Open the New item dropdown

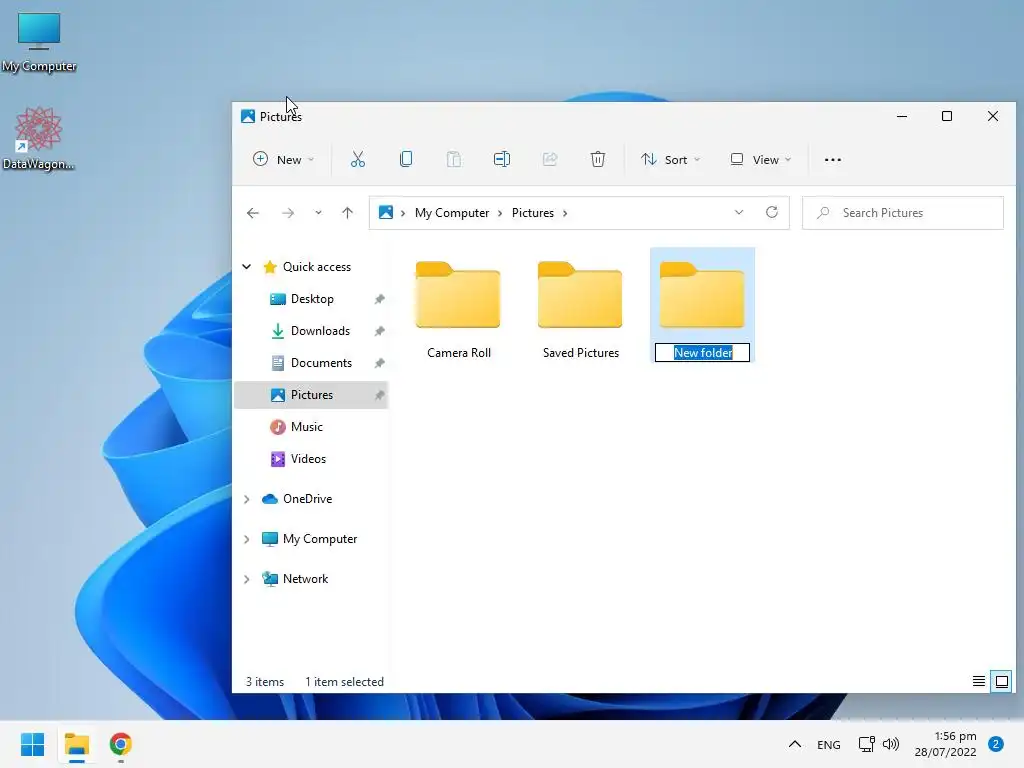[x=283, y=159]
